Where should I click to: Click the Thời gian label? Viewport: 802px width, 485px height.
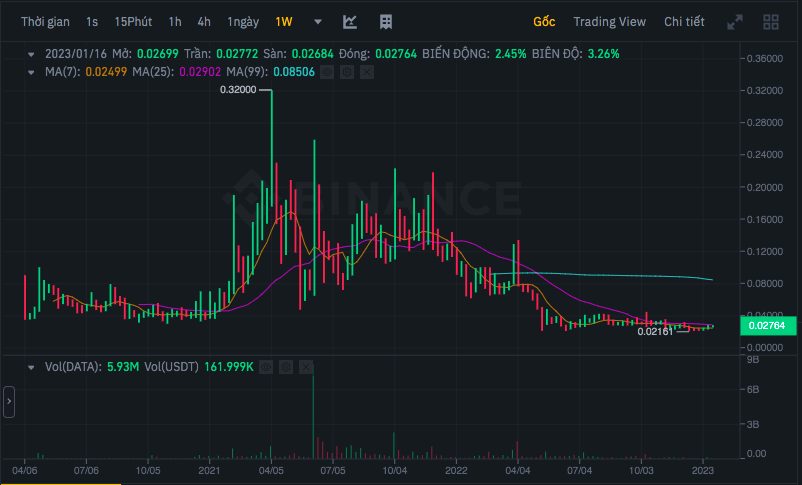click(45, 22)
